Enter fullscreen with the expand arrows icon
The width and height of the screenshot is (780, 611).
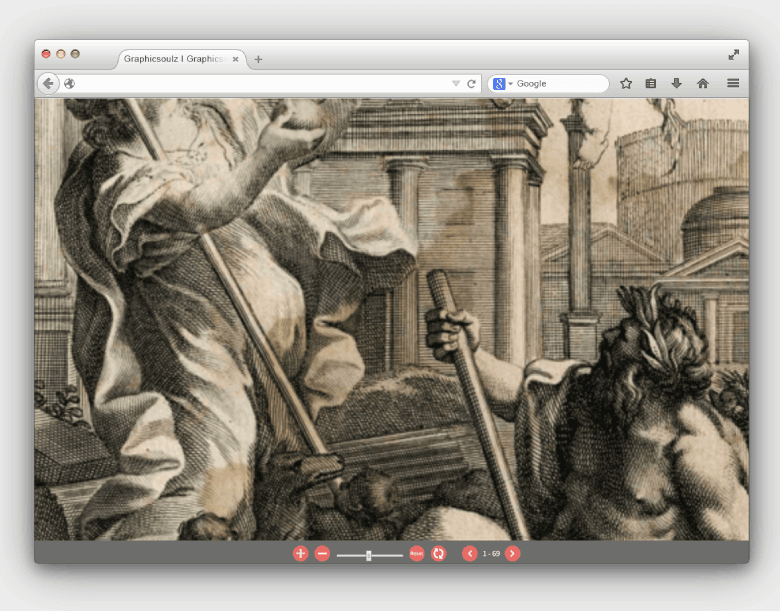click(x=734, y=55)
